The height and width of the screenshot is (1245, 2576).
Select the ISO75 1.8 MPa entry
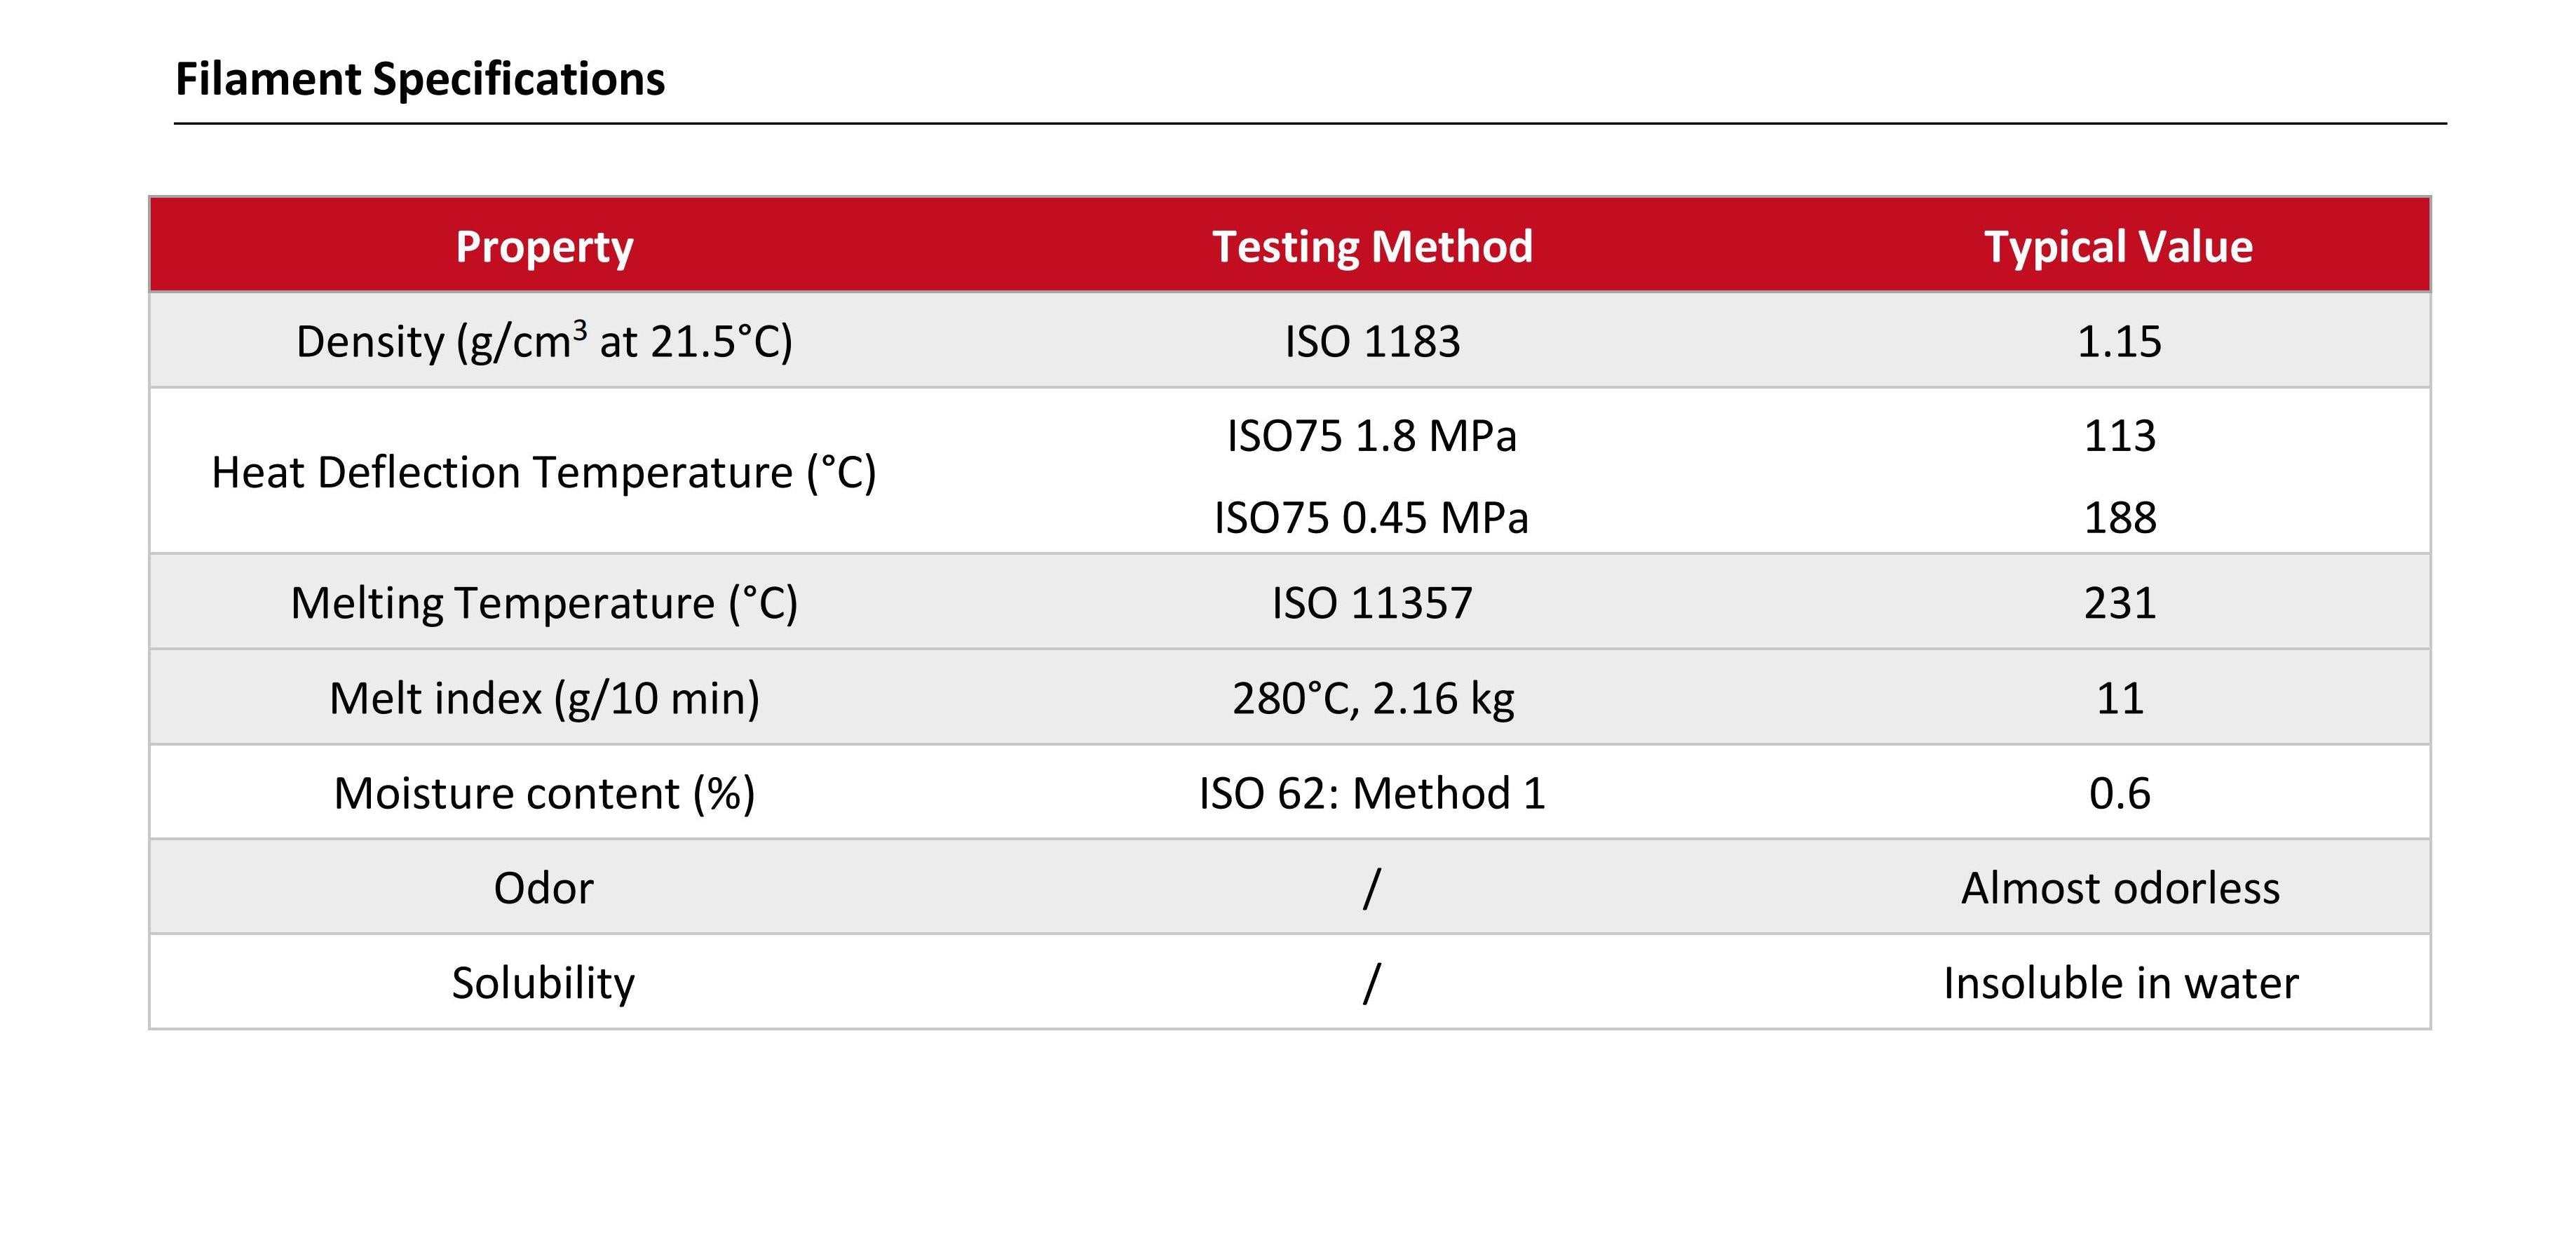[x=1372, y=436]
